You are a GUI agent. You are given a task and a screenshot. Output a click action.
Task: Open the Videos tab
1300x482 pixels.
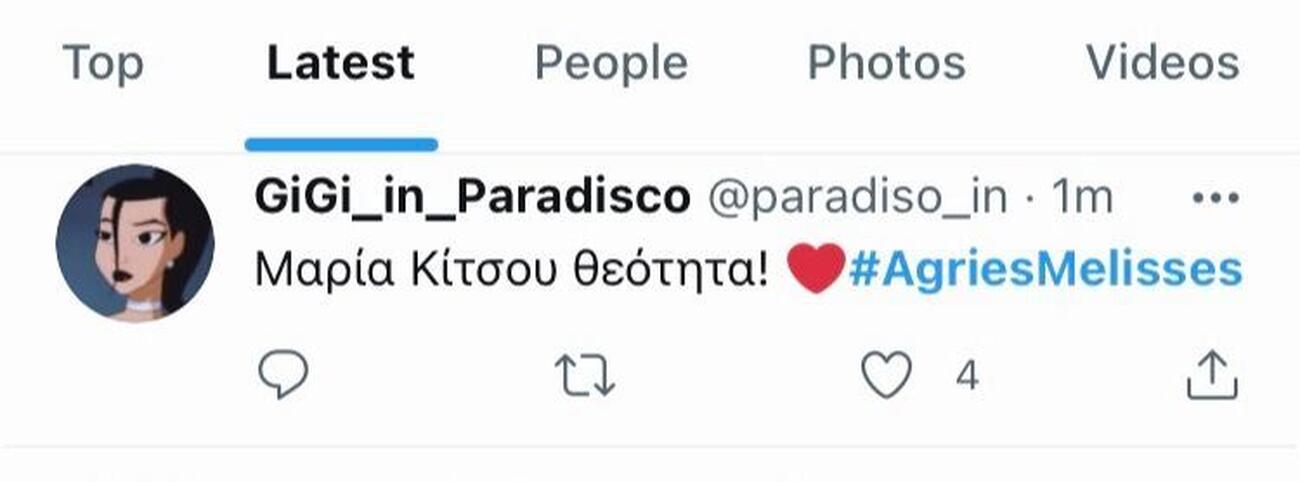point(1162,63)
